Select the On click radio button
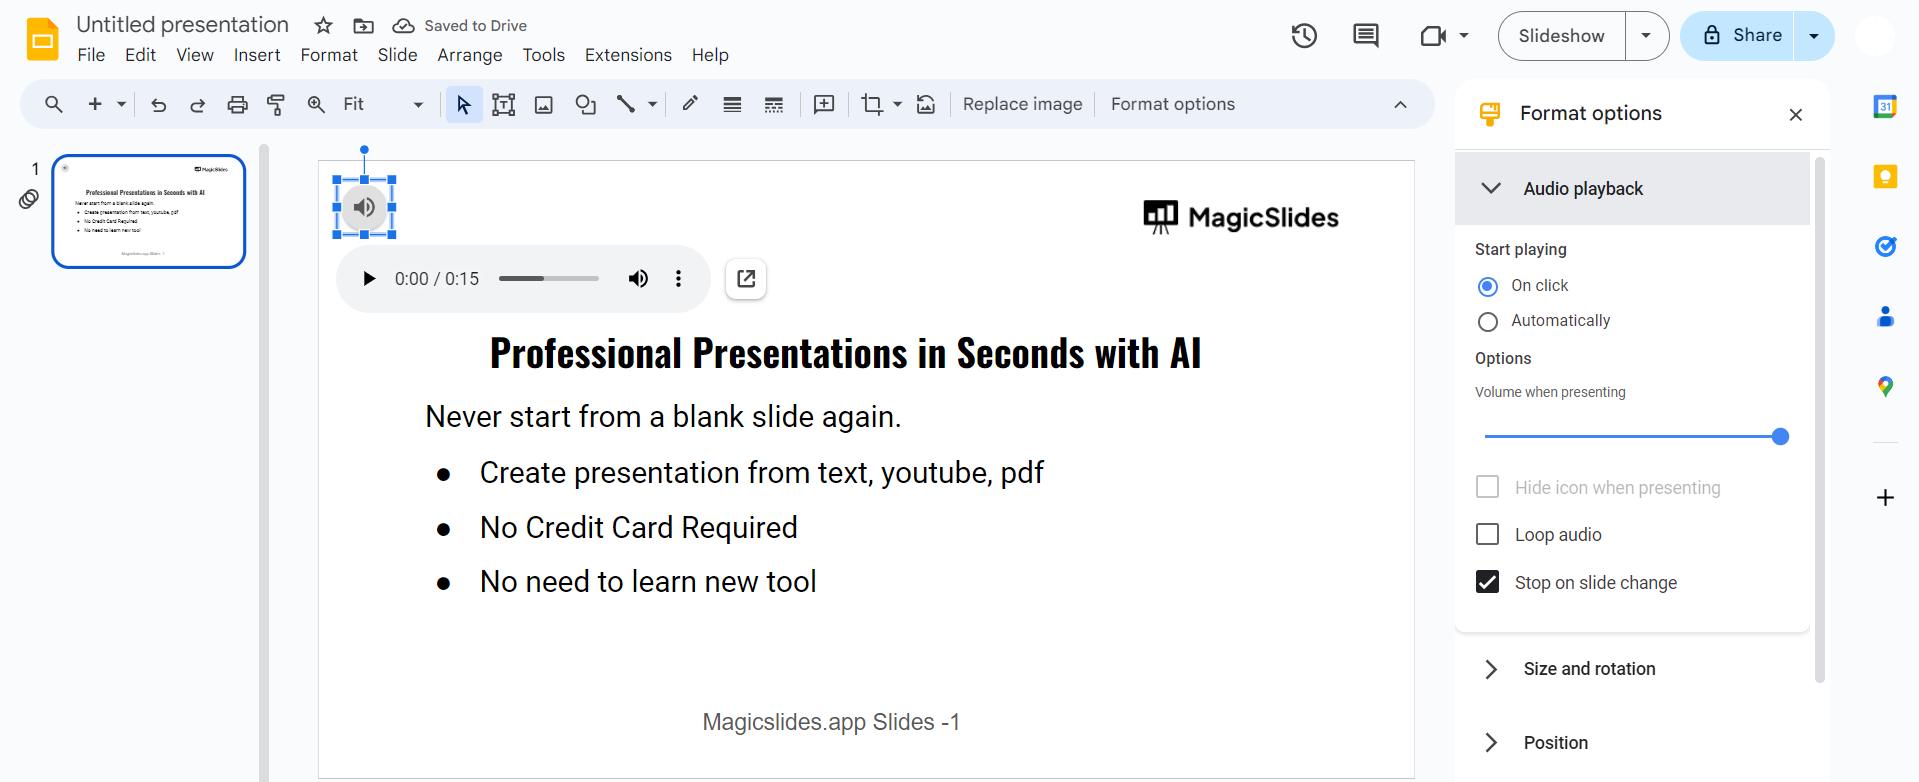The width and height of the screenshot is (1919, 782). click(1488, 287)
